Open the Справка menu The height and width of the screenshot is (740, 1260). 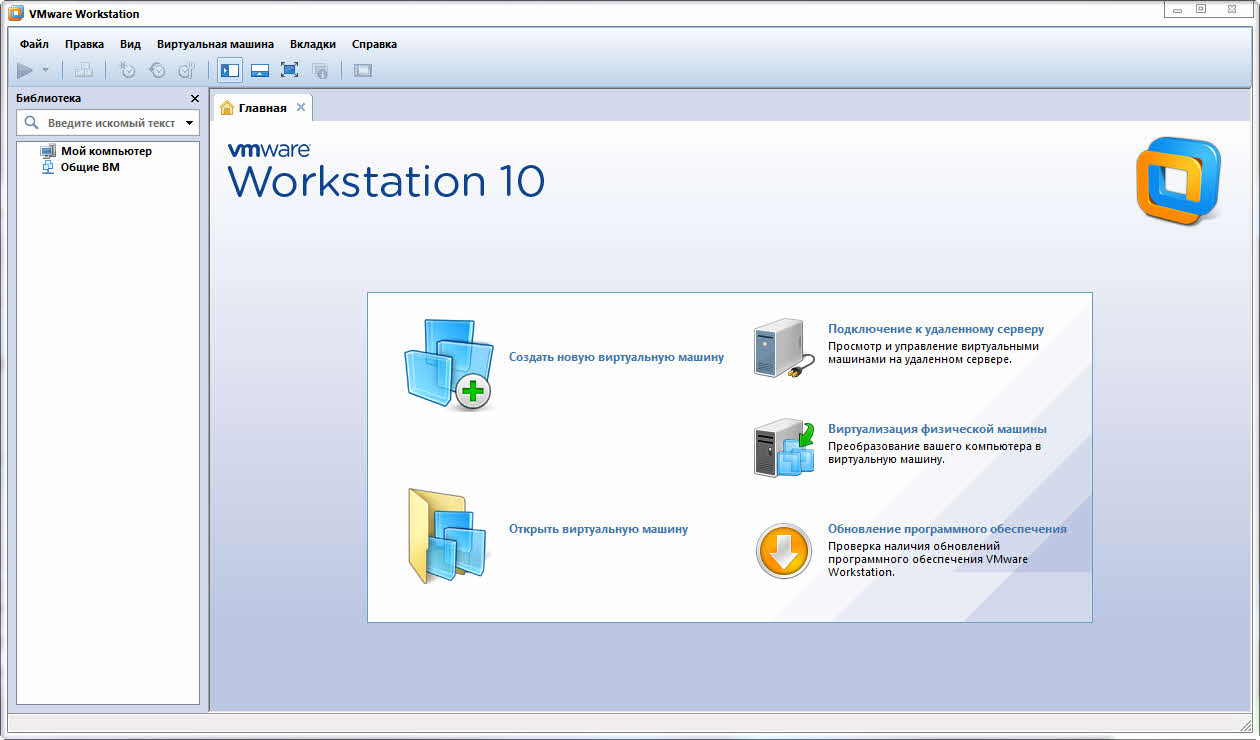pyautogui.click(x=374, y=44)
